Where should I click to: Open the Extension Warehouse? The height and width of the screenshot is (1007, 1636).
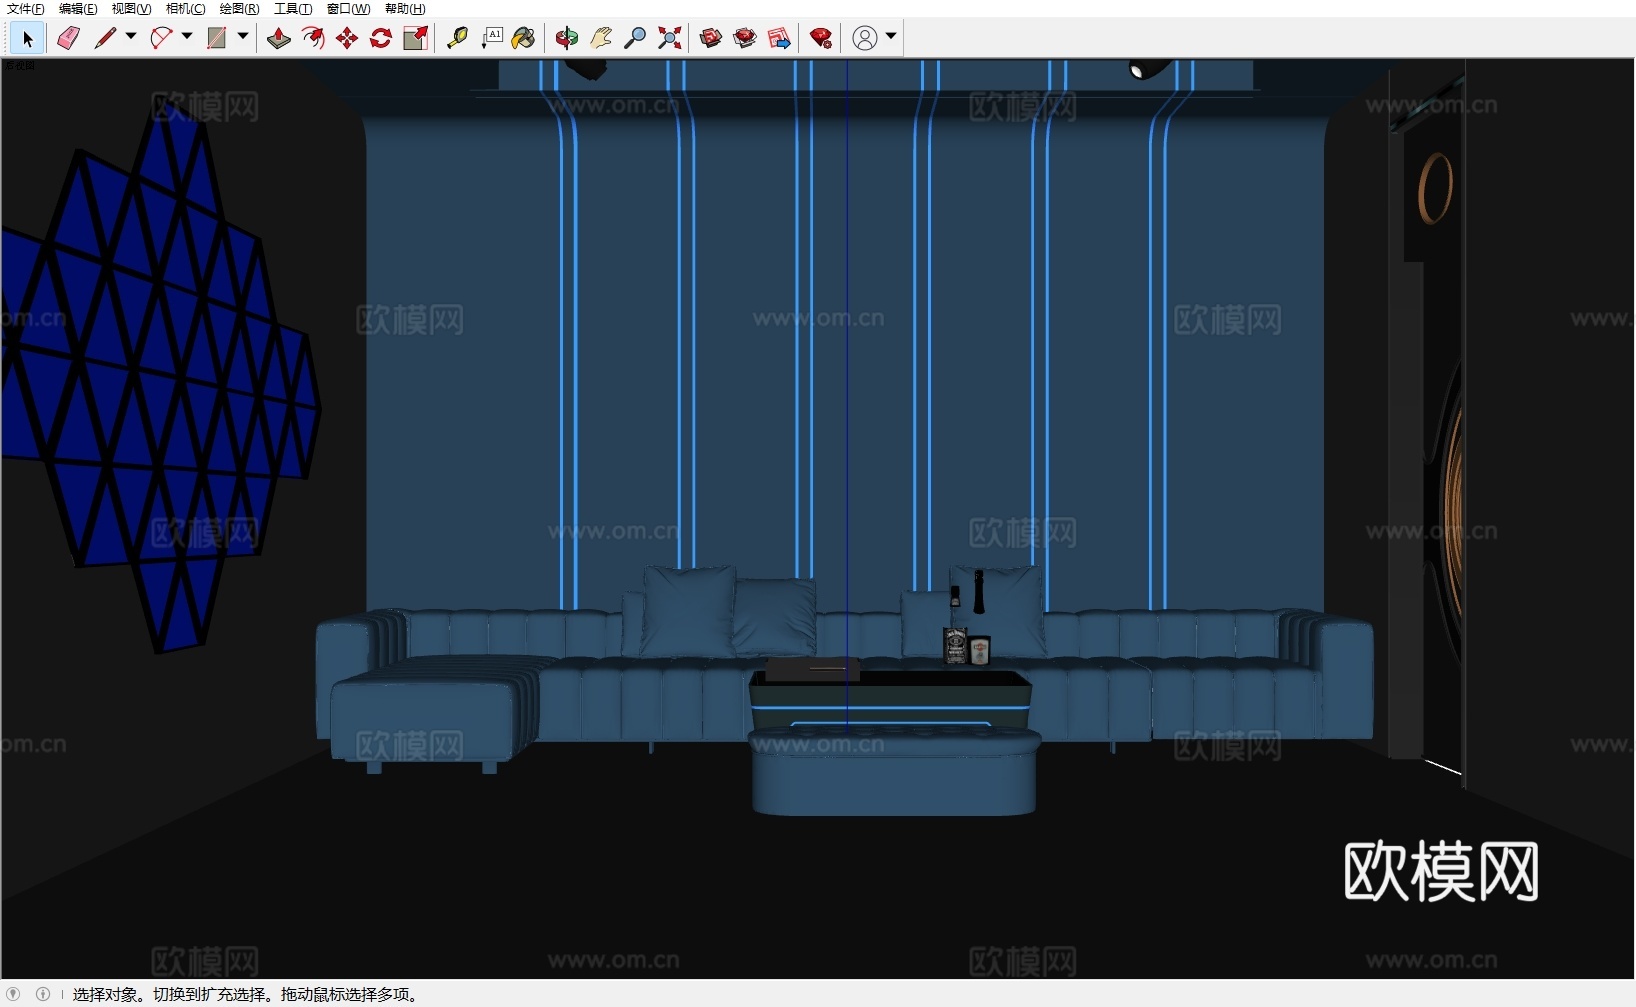point(745,38)
